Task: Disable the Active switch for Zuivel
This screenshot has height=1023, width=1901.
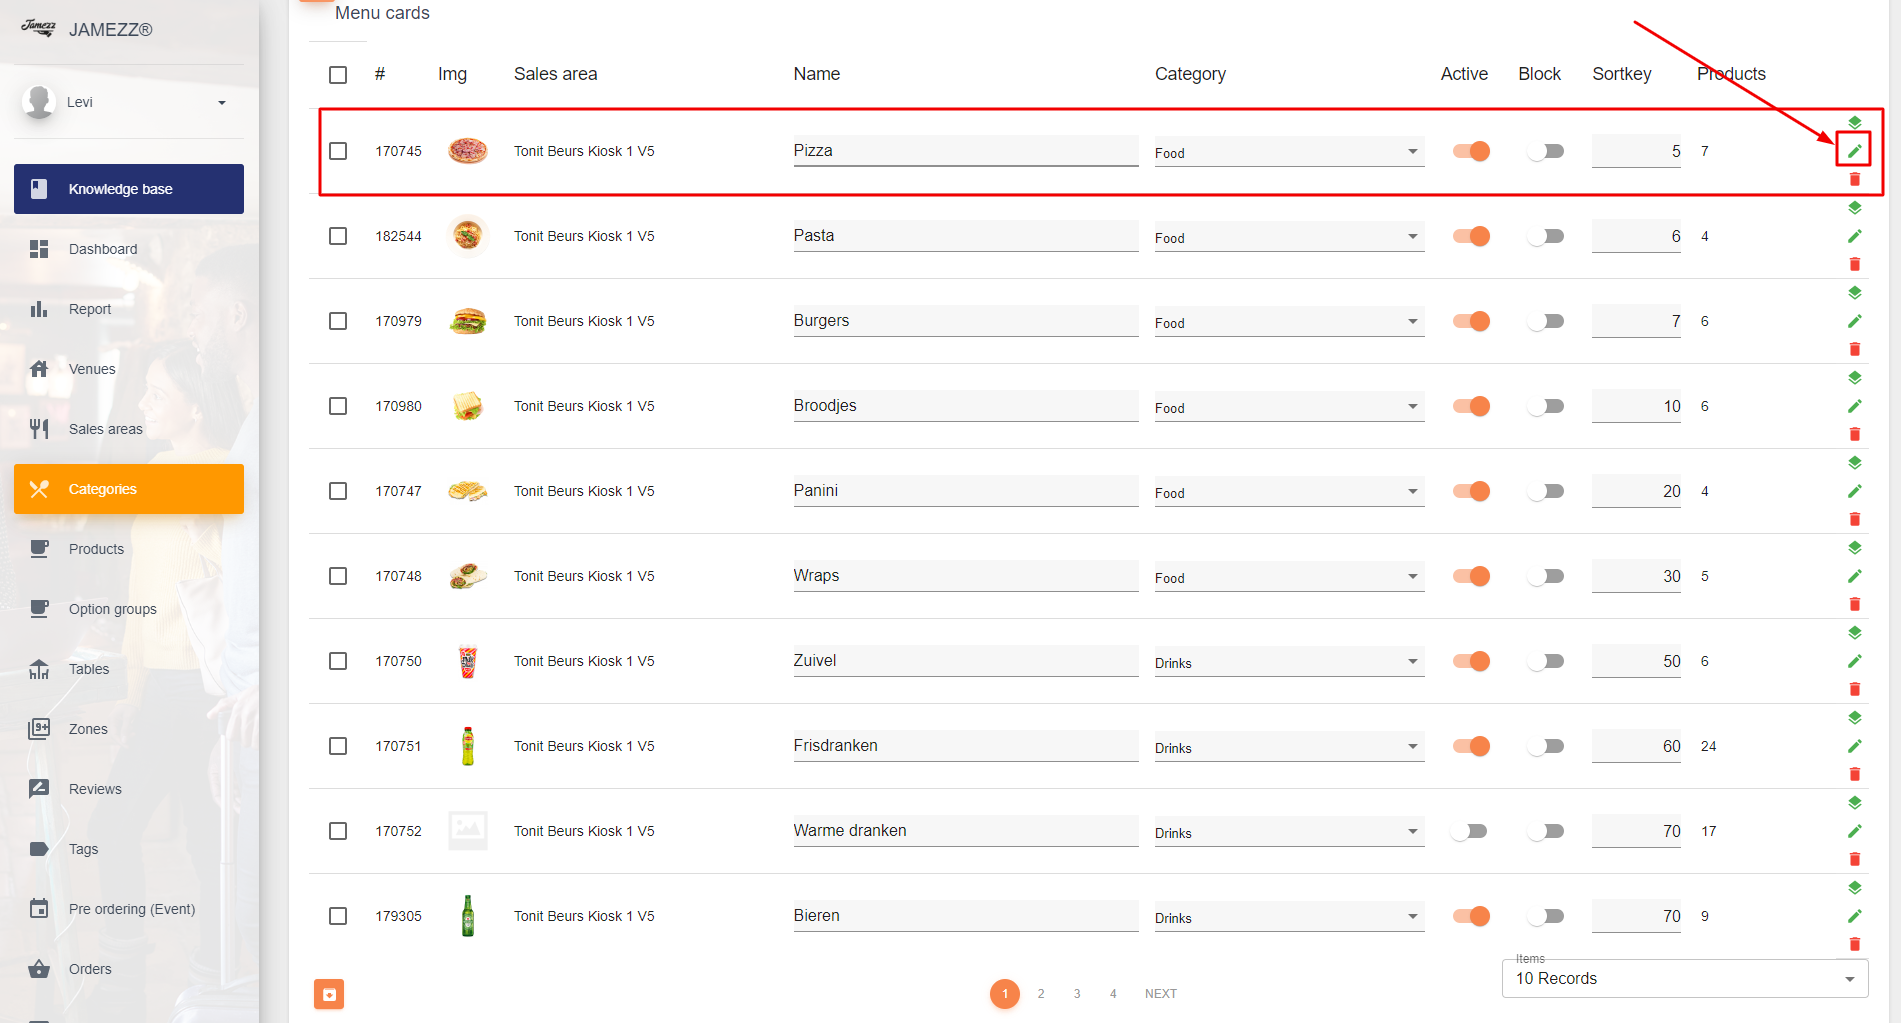Action: tap(1471, 661)
